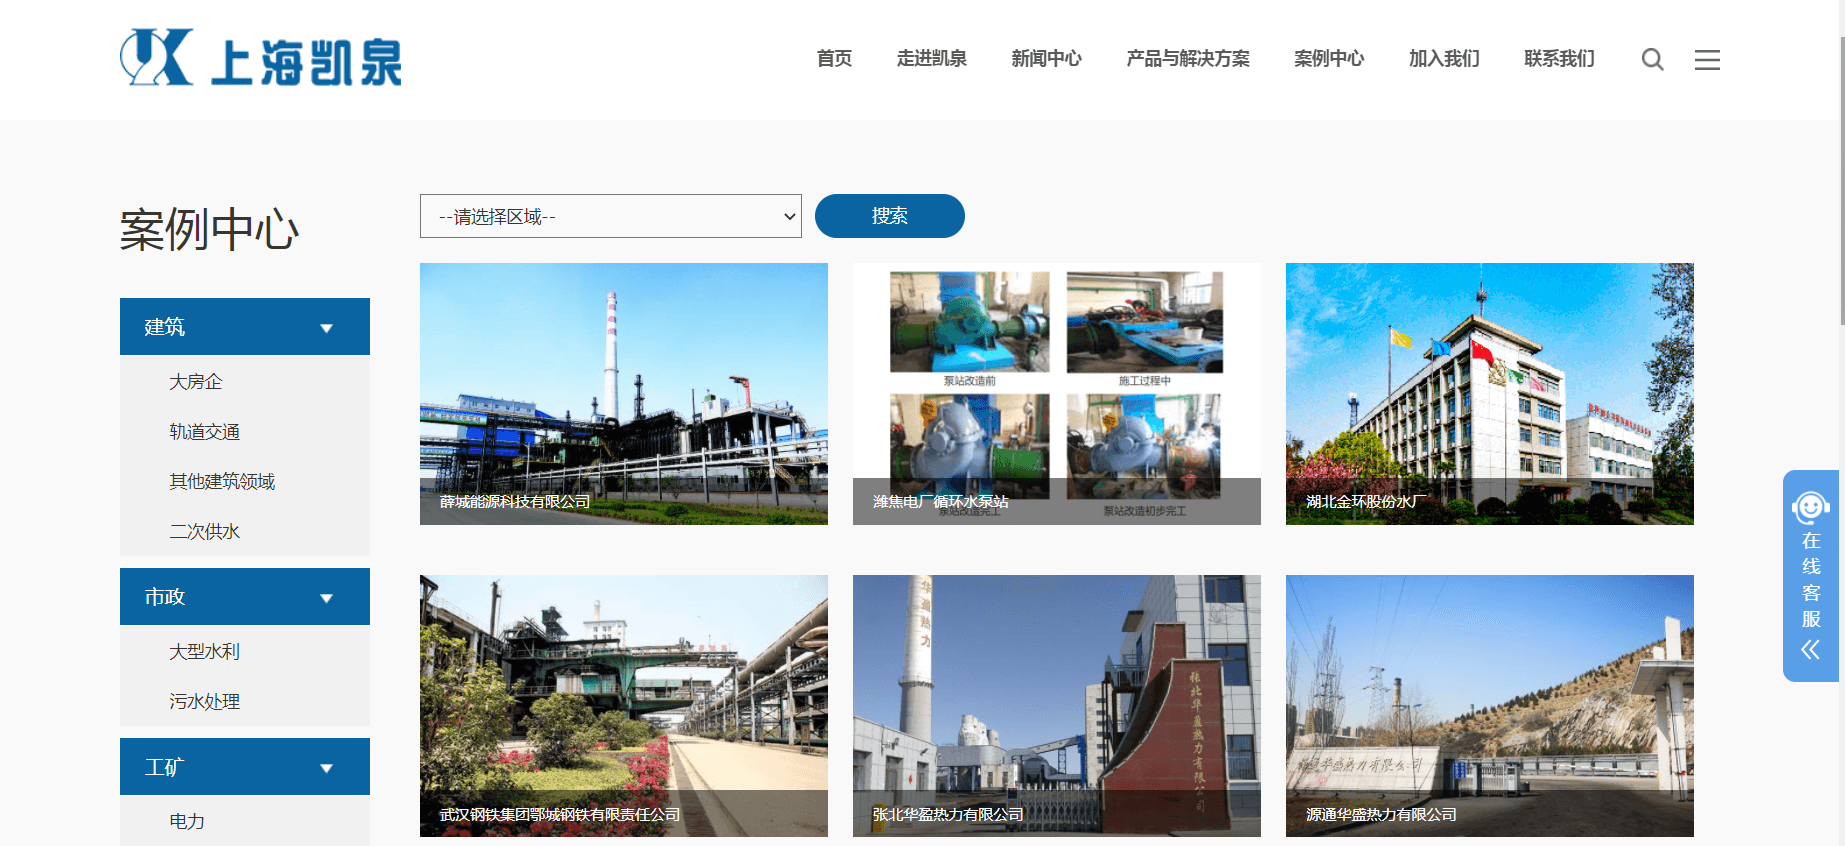The width and height of the screenshot is (1845, 846).
Task: Open 加入我们 menu item
Action: click(x=1444, y=59)
